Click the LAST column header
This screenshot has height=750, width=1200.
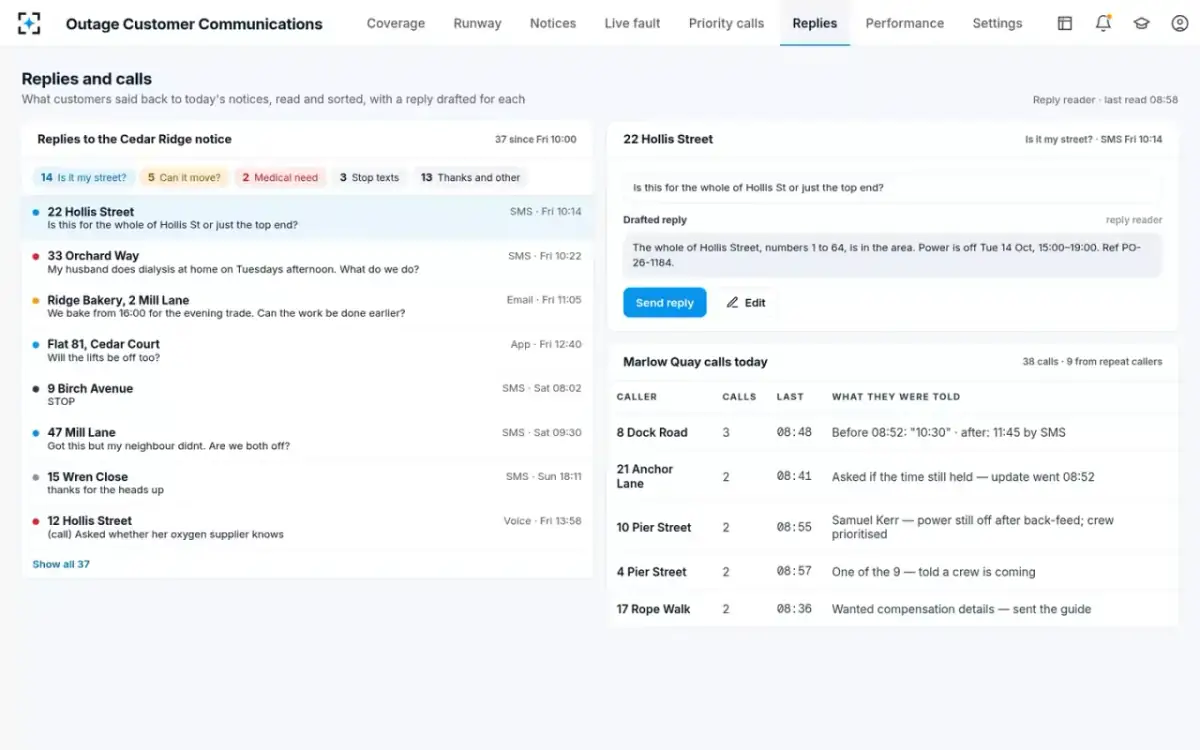click(x=790, y=397)
